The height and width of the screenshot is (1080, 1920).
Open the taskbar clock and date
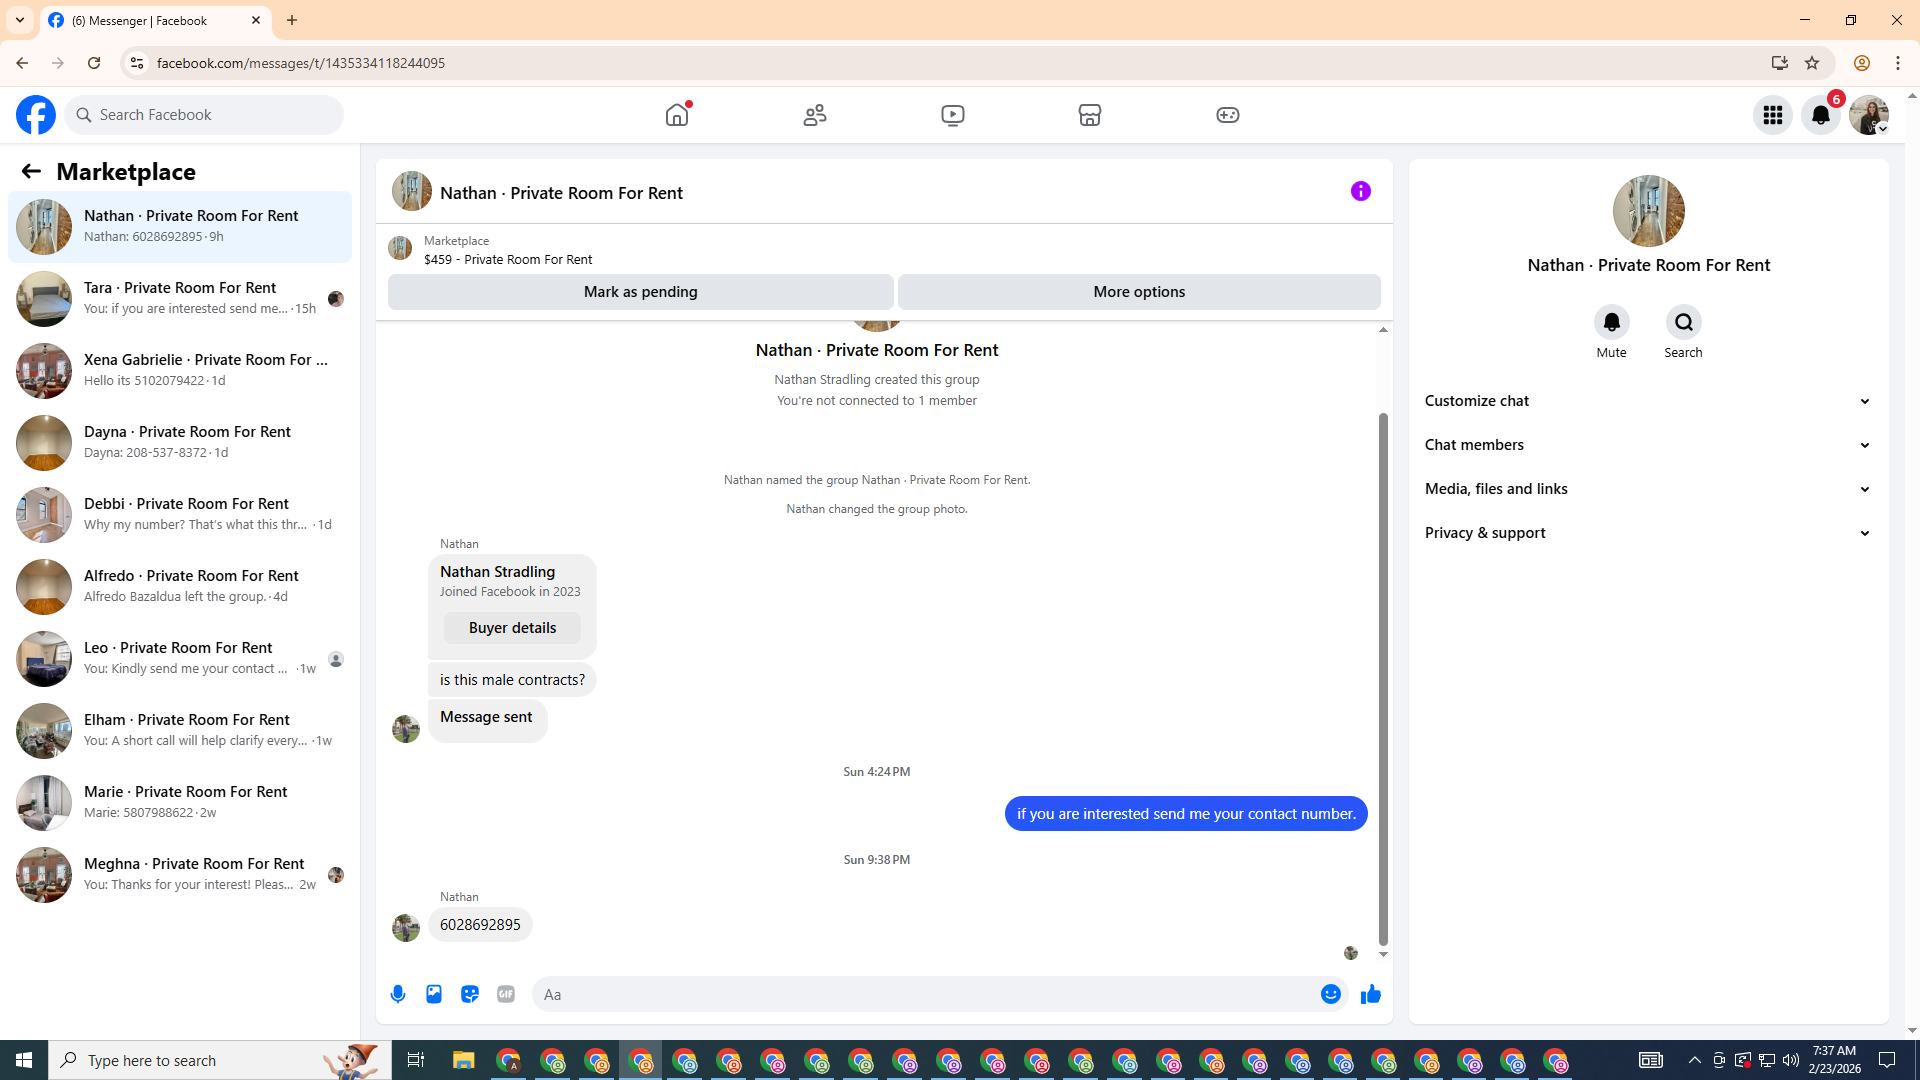pyautogui.click(x=1835, y=1060)
